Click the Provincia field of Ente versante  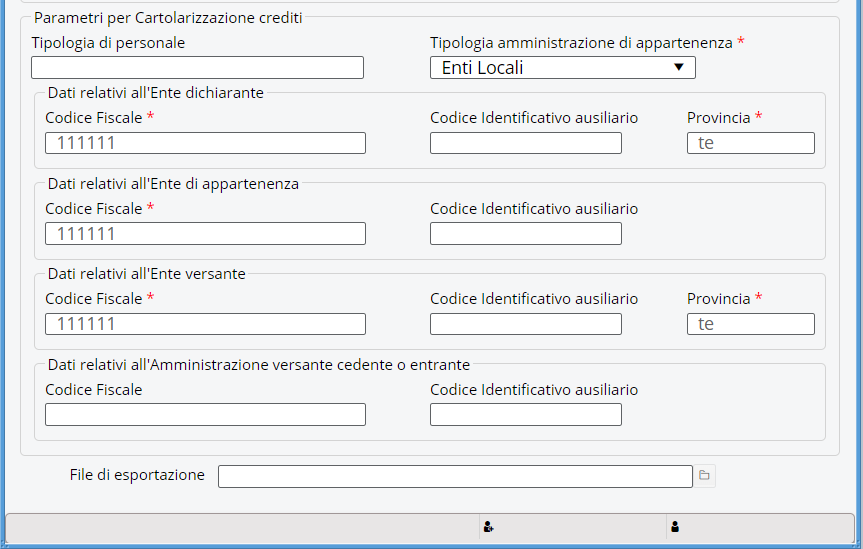click(750, 324)
